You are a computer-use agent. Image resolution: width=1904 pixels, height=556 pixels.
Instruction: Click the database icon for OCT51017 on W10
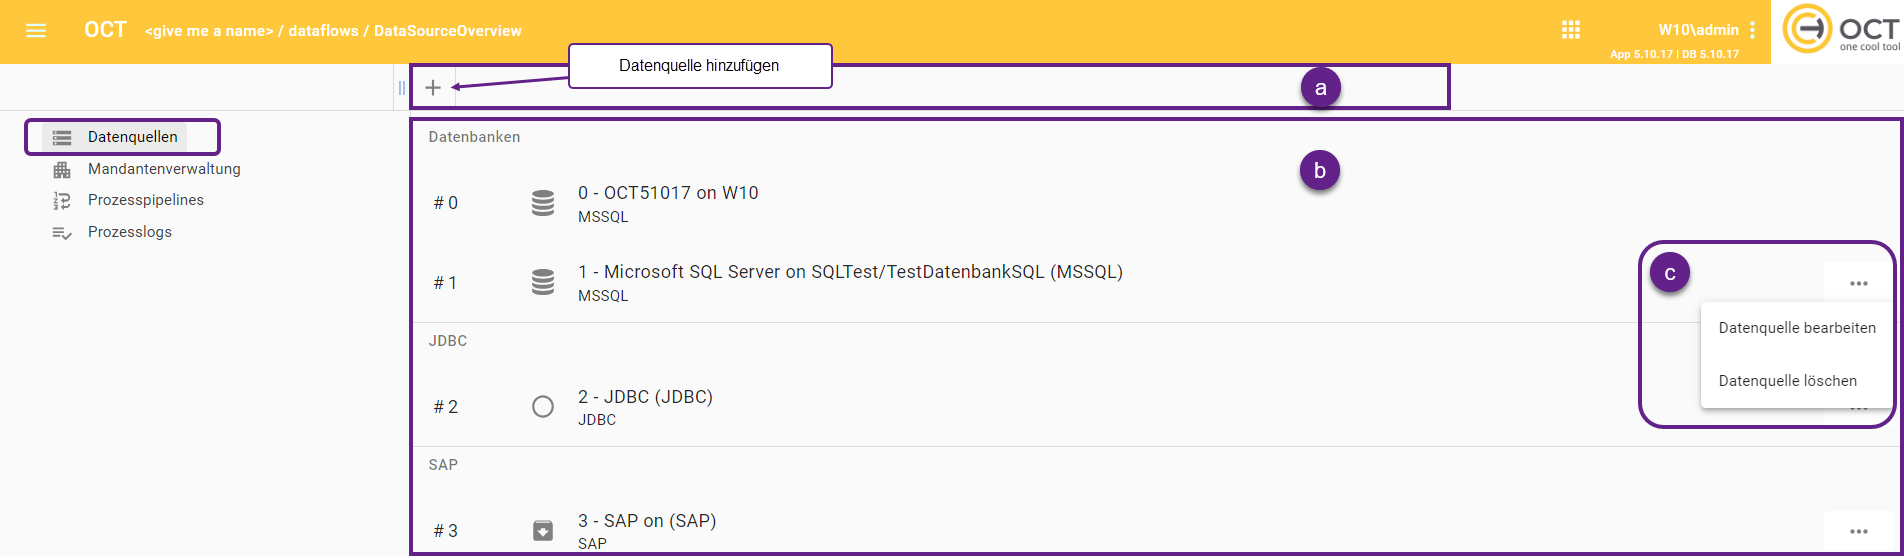(x=543, y=203)
